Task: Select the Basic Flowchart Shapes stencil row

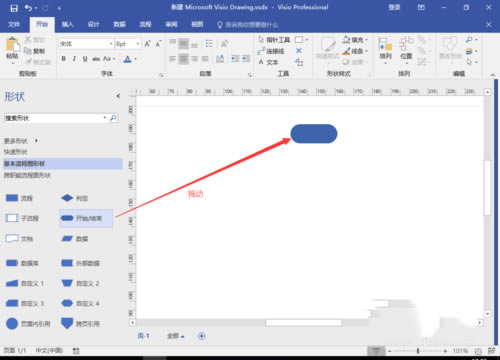Action: [x=63, y=163]
